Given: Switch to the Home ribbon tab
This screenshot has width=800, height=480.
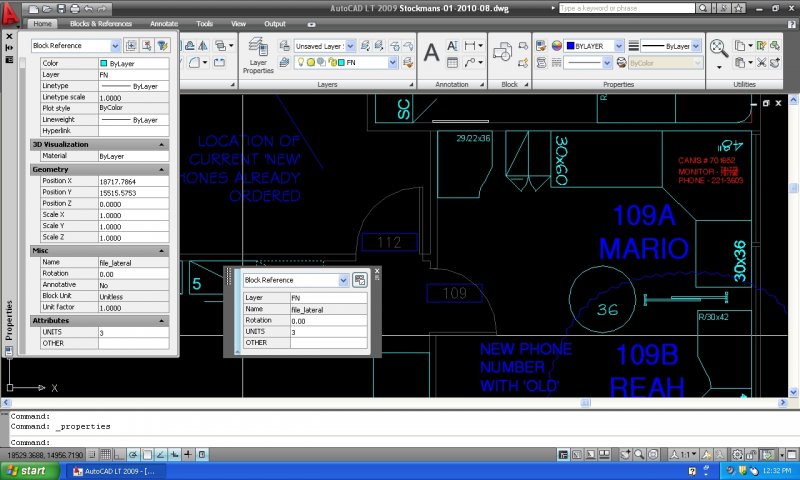Looking at the screenshot, I should point(42,23).
